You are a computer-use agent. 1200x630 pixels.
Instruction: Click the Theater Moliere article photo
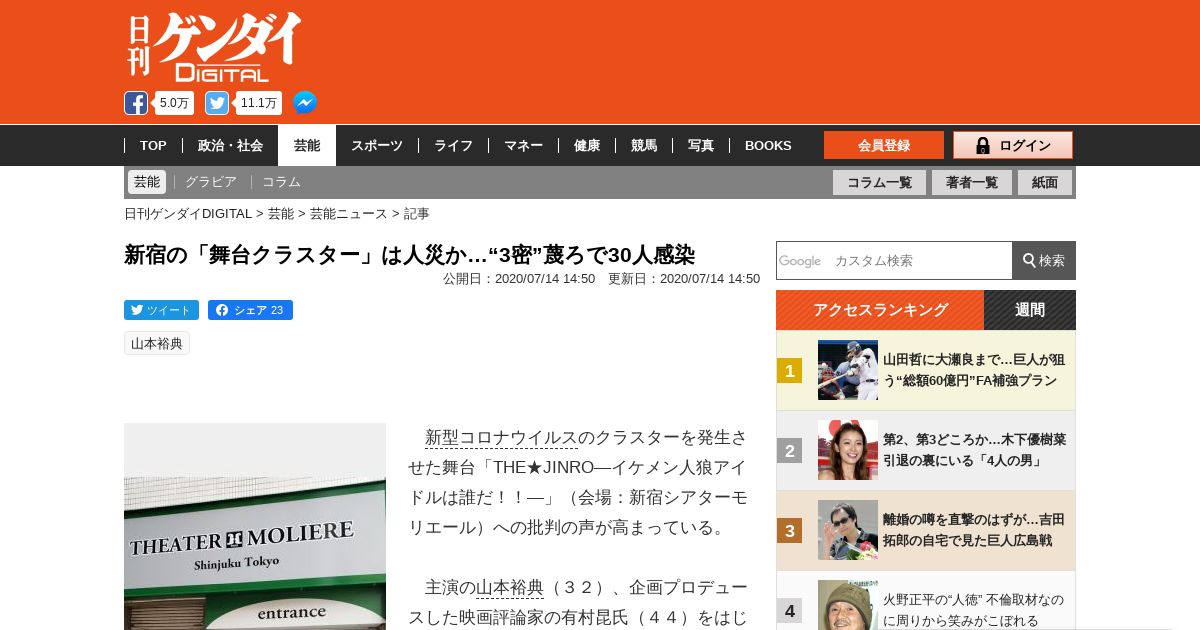pyautogui.click(x=255, y=526)
